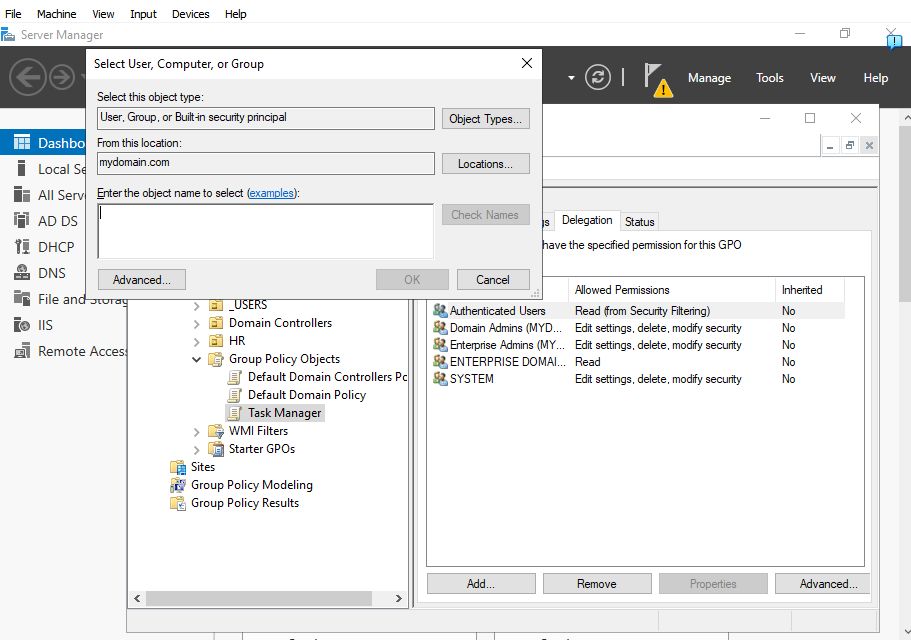Expand the Domain Controllers node
Screen dimensions: 911x640
196,323
